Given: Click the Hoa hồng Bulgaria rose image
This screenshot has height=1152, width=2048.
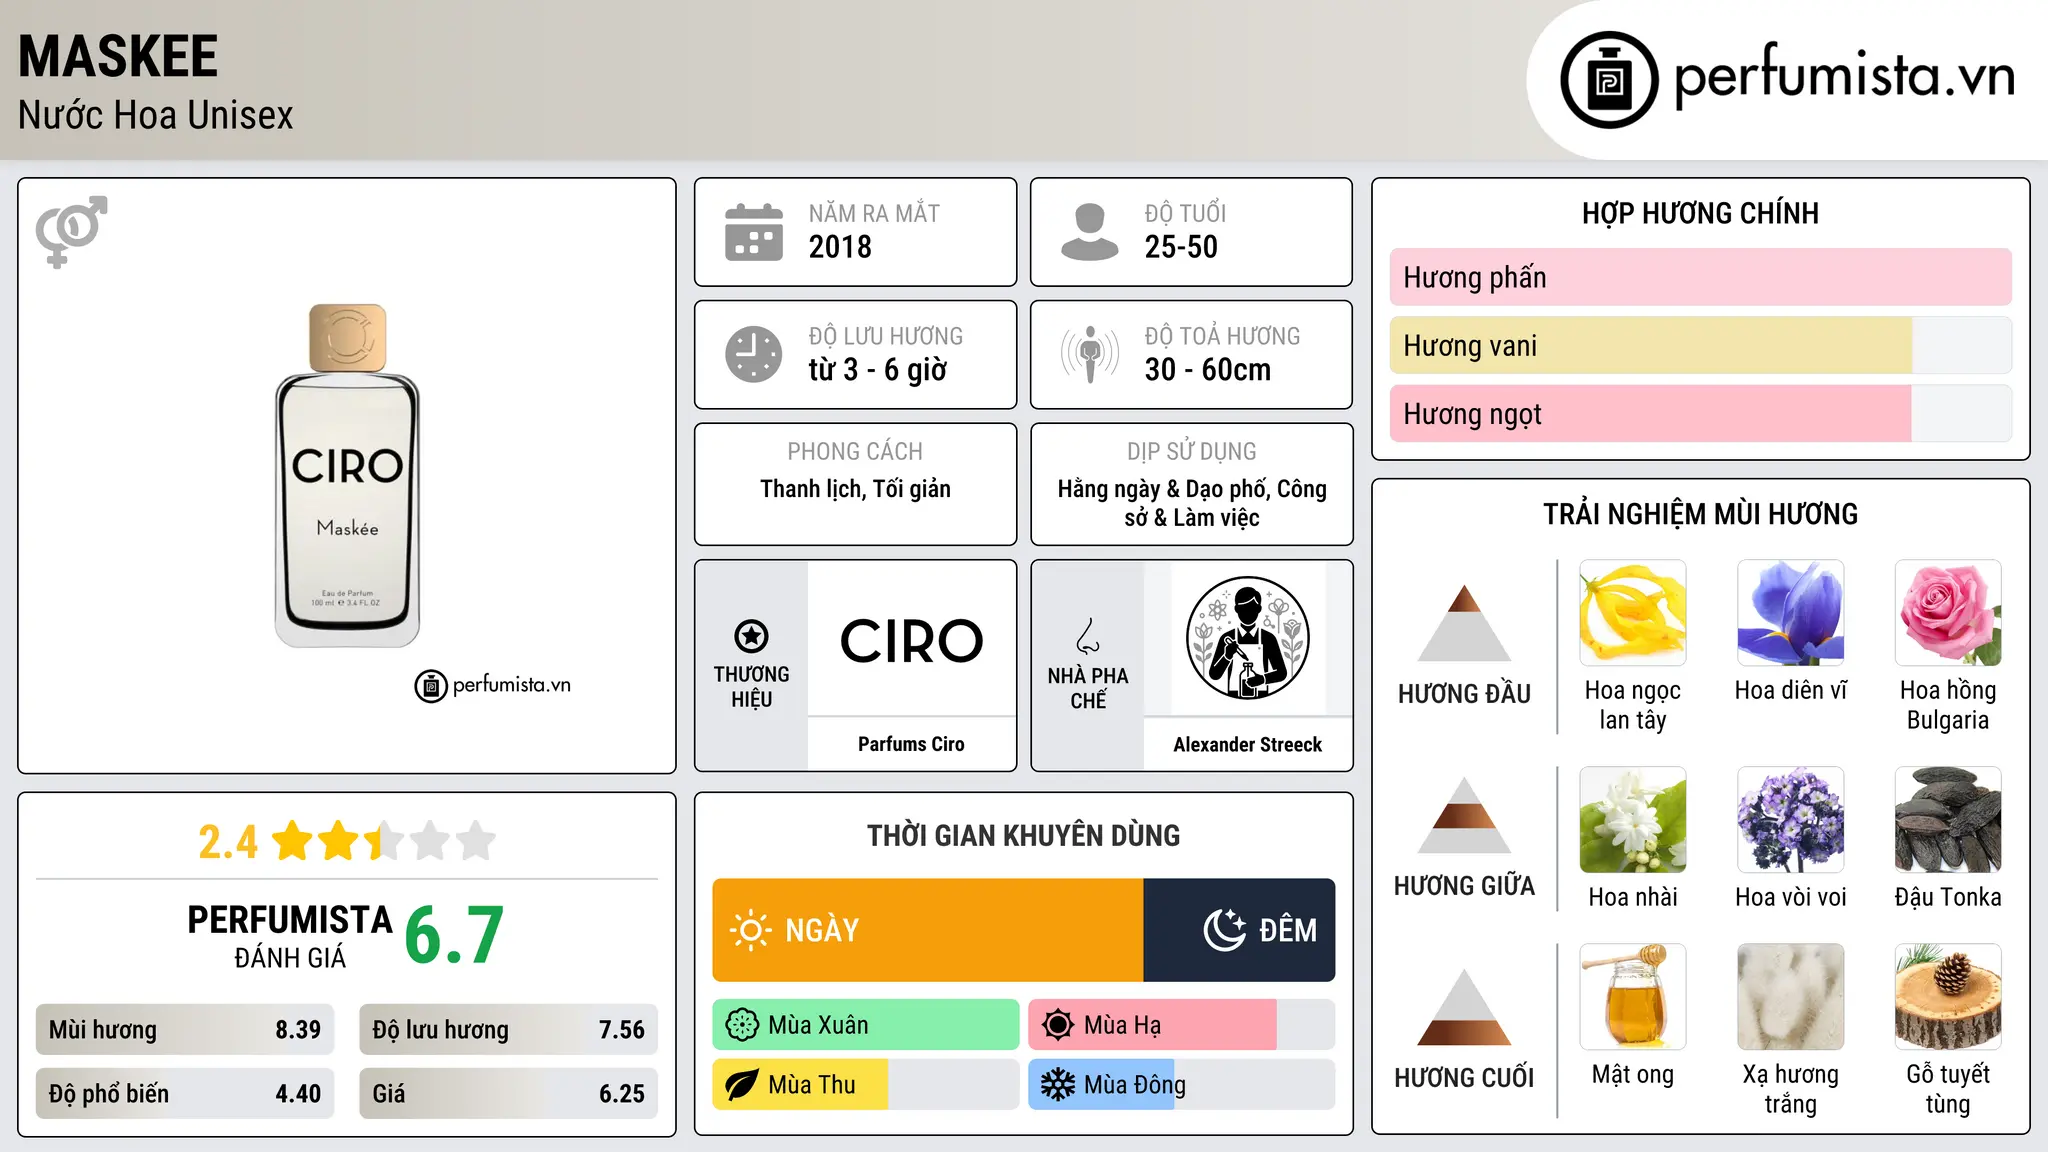Looking at the screenshot, I should (1948, 613).
